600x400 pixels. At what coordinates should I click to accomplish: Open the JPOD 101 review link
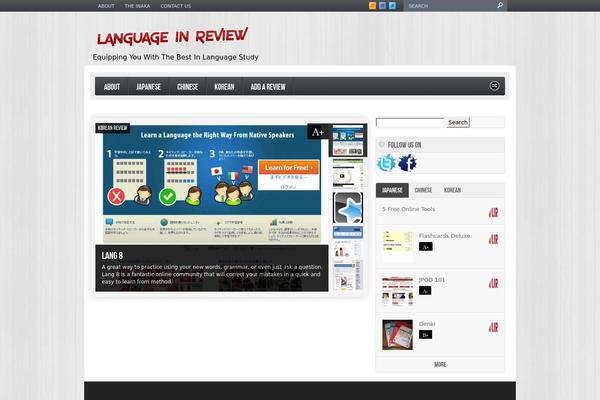point(432,280)
